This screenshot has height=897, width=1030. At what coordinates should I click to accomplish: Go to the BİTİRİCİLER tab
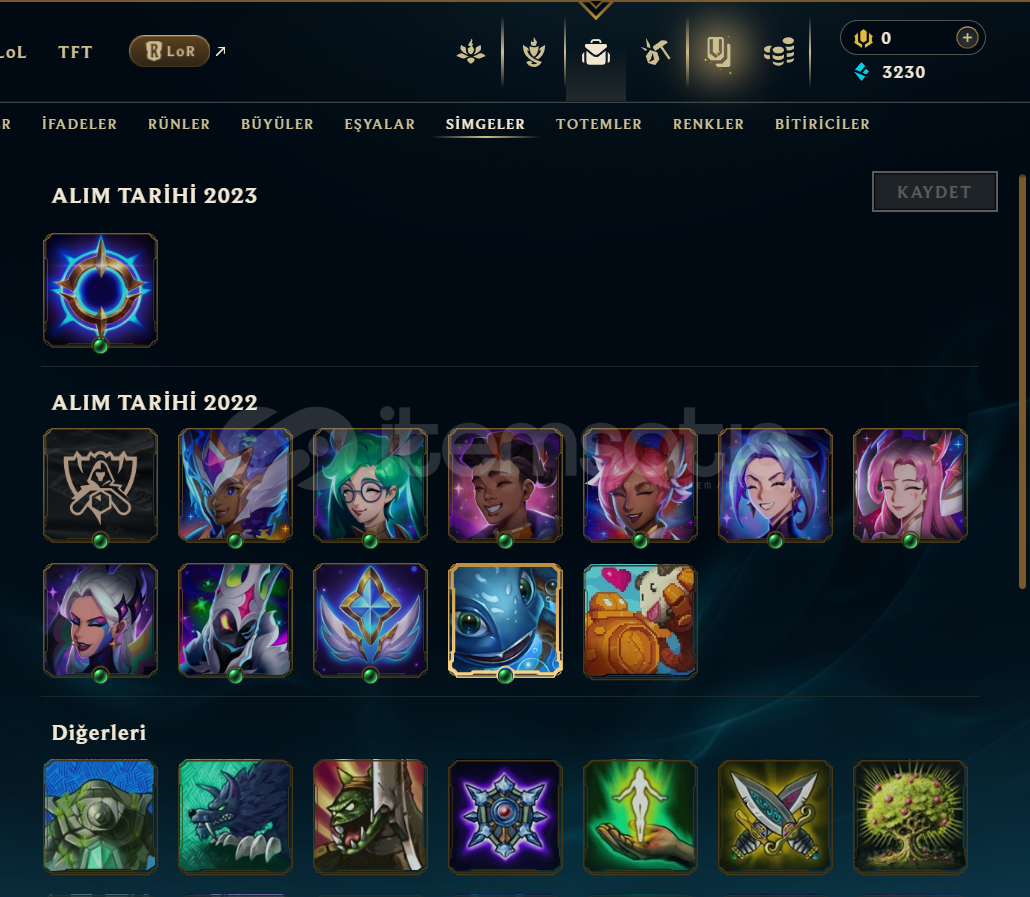tap(822, 123)
